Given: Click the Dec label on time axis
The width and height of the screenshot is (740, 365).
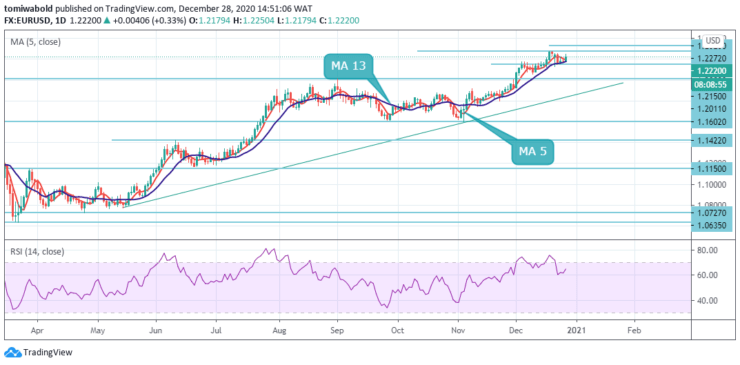Looking at the screenshot, I should [516, 331].
